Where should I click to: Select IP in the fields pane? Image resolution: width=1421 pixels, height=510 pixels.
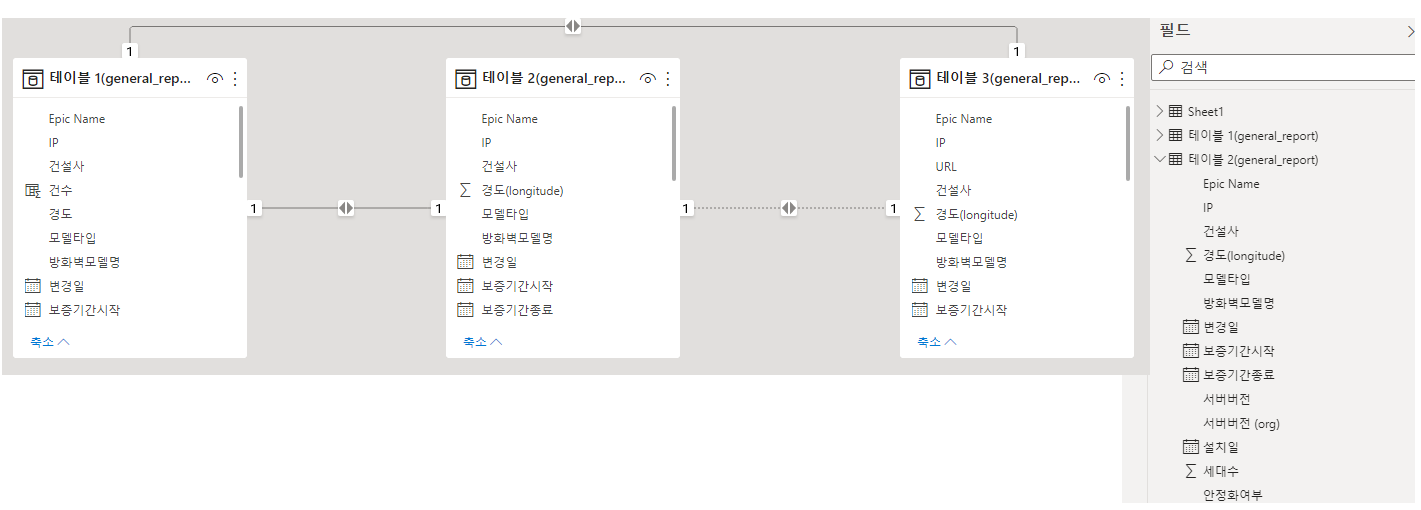click(1208, 208)
